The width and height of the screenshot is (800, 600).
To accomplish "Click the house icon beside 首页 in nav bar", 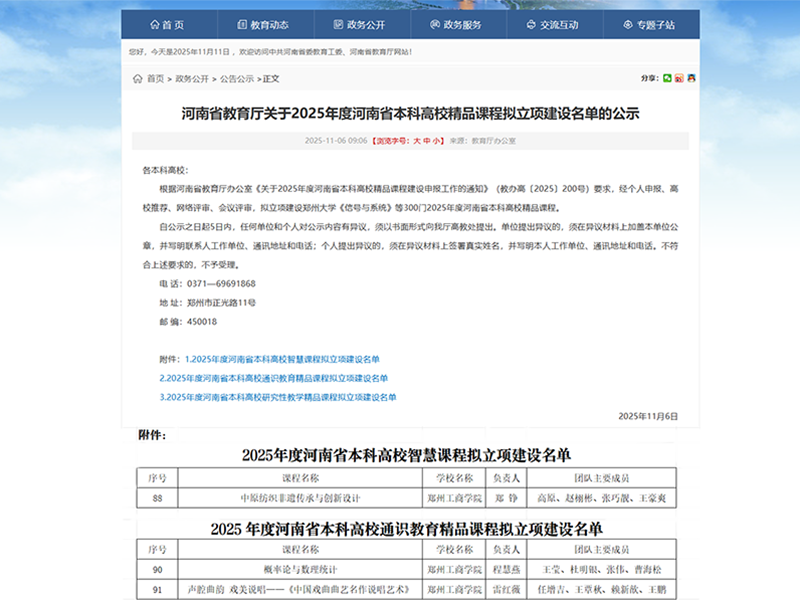I will (x=153, y=24).
